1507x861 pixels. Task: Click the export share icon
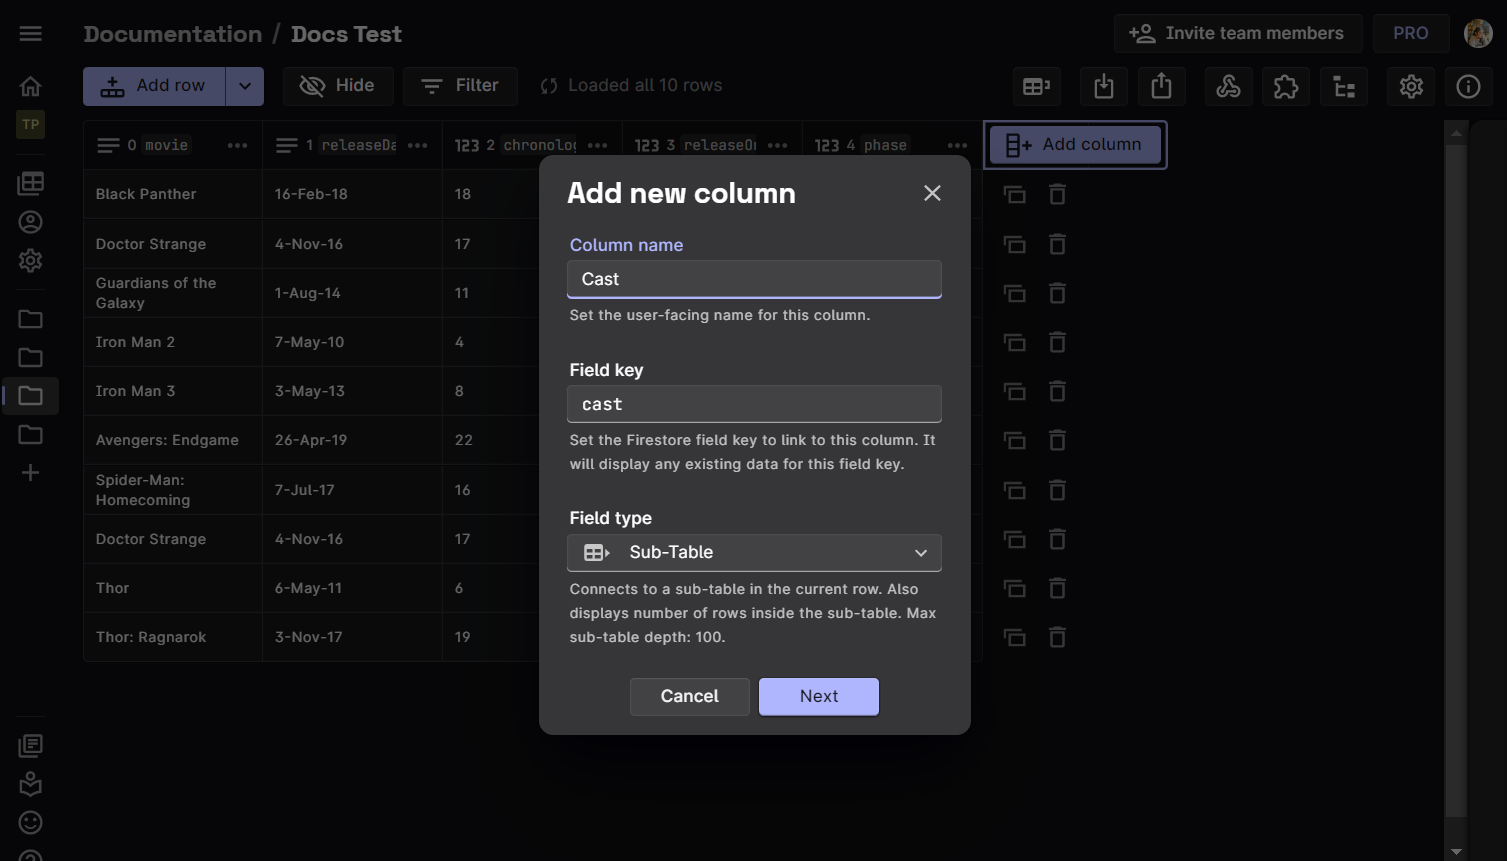1161,87
